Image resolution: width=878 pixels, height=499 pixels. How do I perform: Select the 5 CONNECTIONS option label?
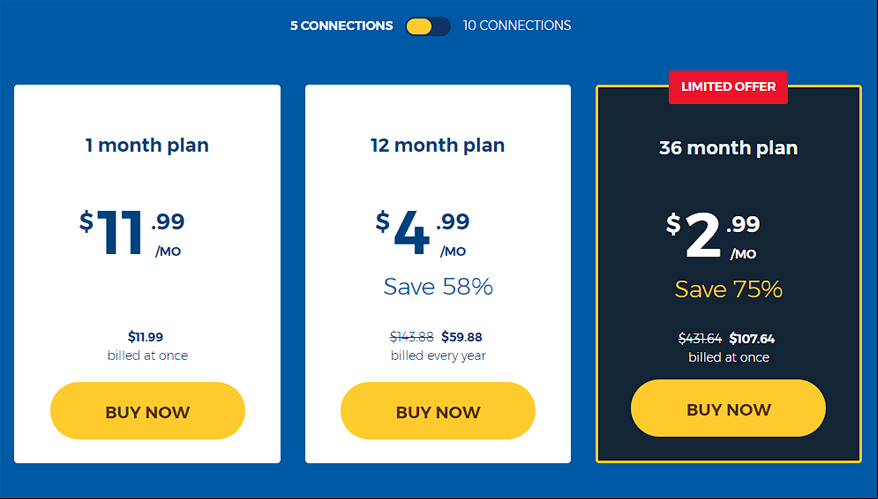point(342,26)
